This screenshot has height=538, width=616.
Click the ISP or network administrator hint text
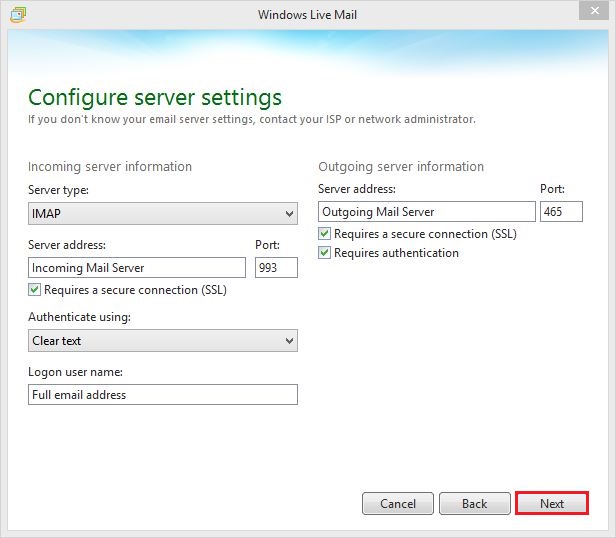pyautogui.click(x=252, y=119)
